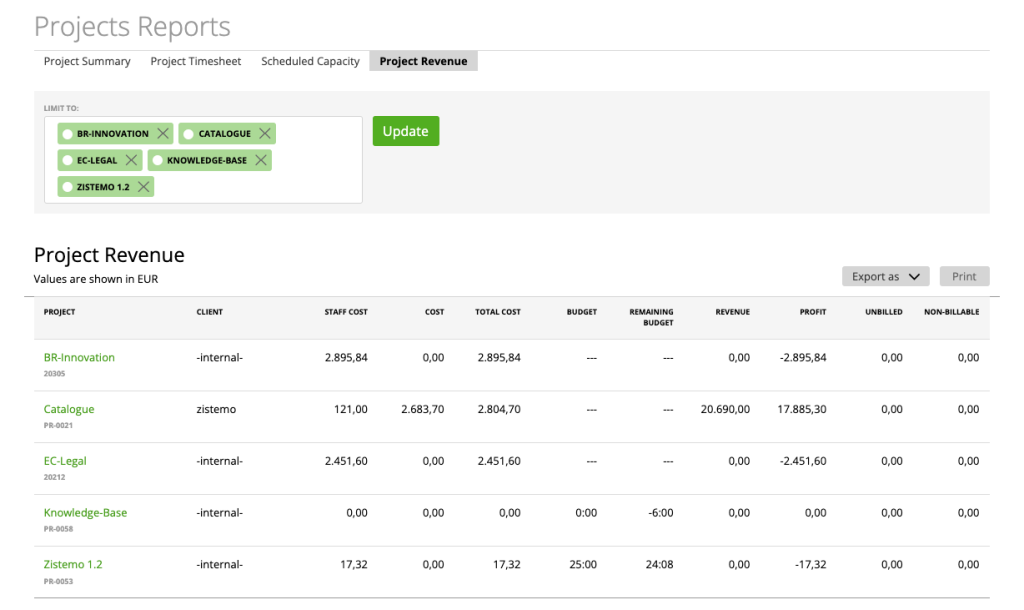The width and height of the screenshot is (1024, 610).
Task: Toggle the indicator on ZISTEMO 1.2 tag
Action: coord(65,186)
